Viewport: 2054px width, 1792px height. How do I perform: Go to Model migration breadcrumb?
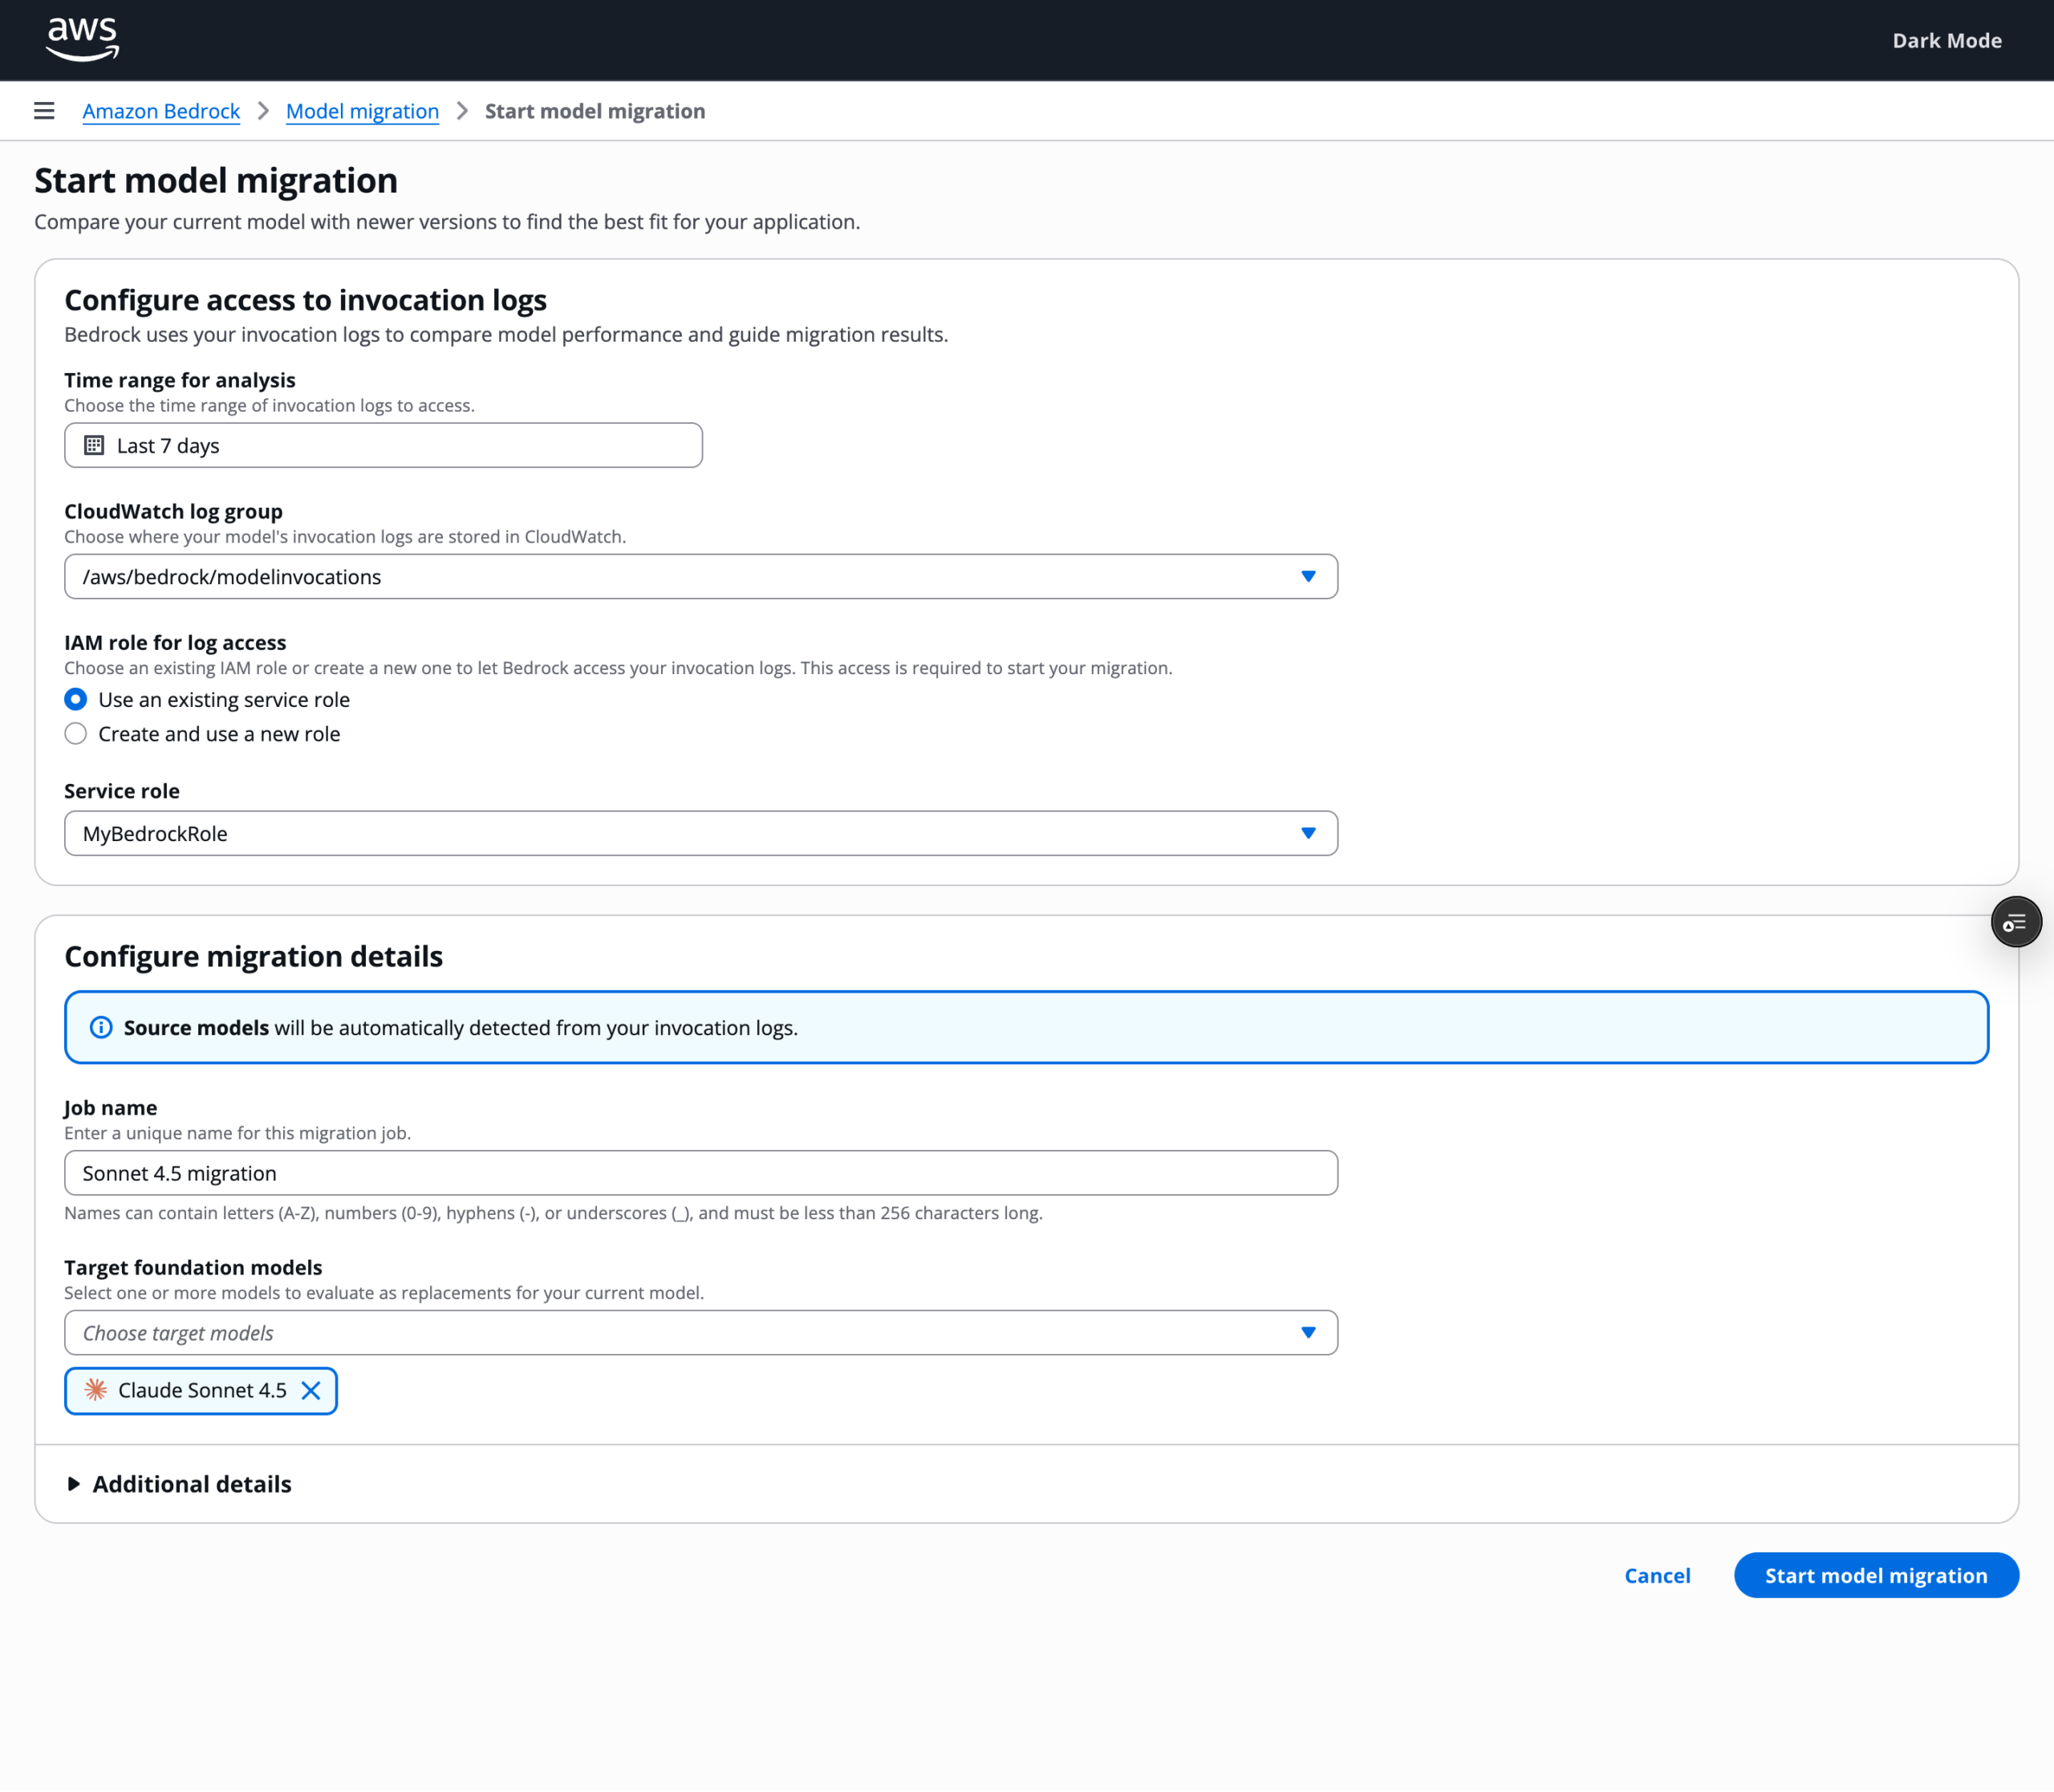[362, 111]
